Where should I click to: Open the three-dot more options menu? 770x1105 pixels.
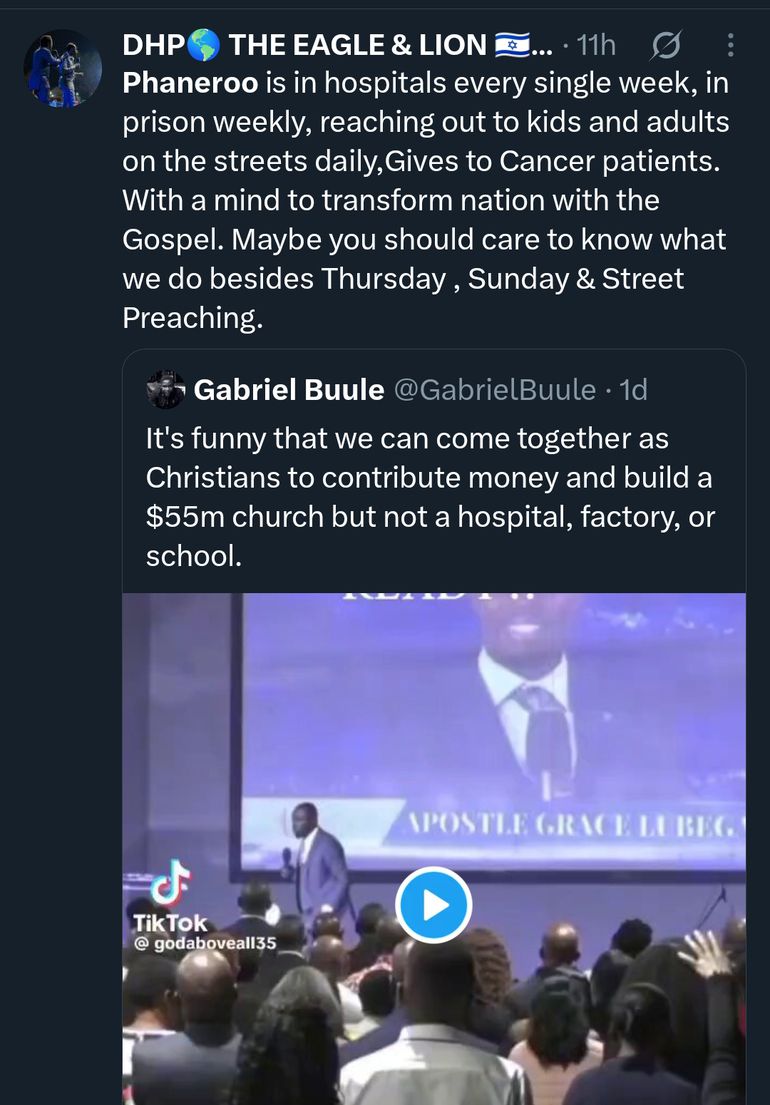click(x=730, y=45)
